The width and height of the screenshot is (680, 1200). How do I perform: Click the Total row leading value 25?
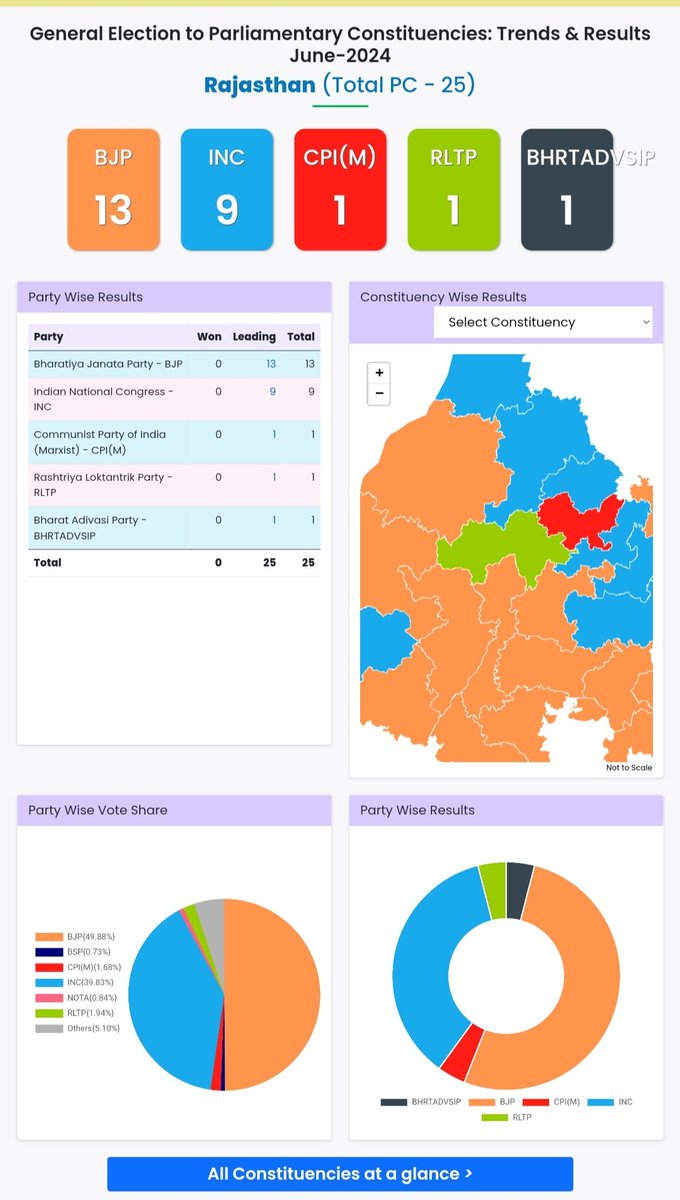[x=269, y=563]
